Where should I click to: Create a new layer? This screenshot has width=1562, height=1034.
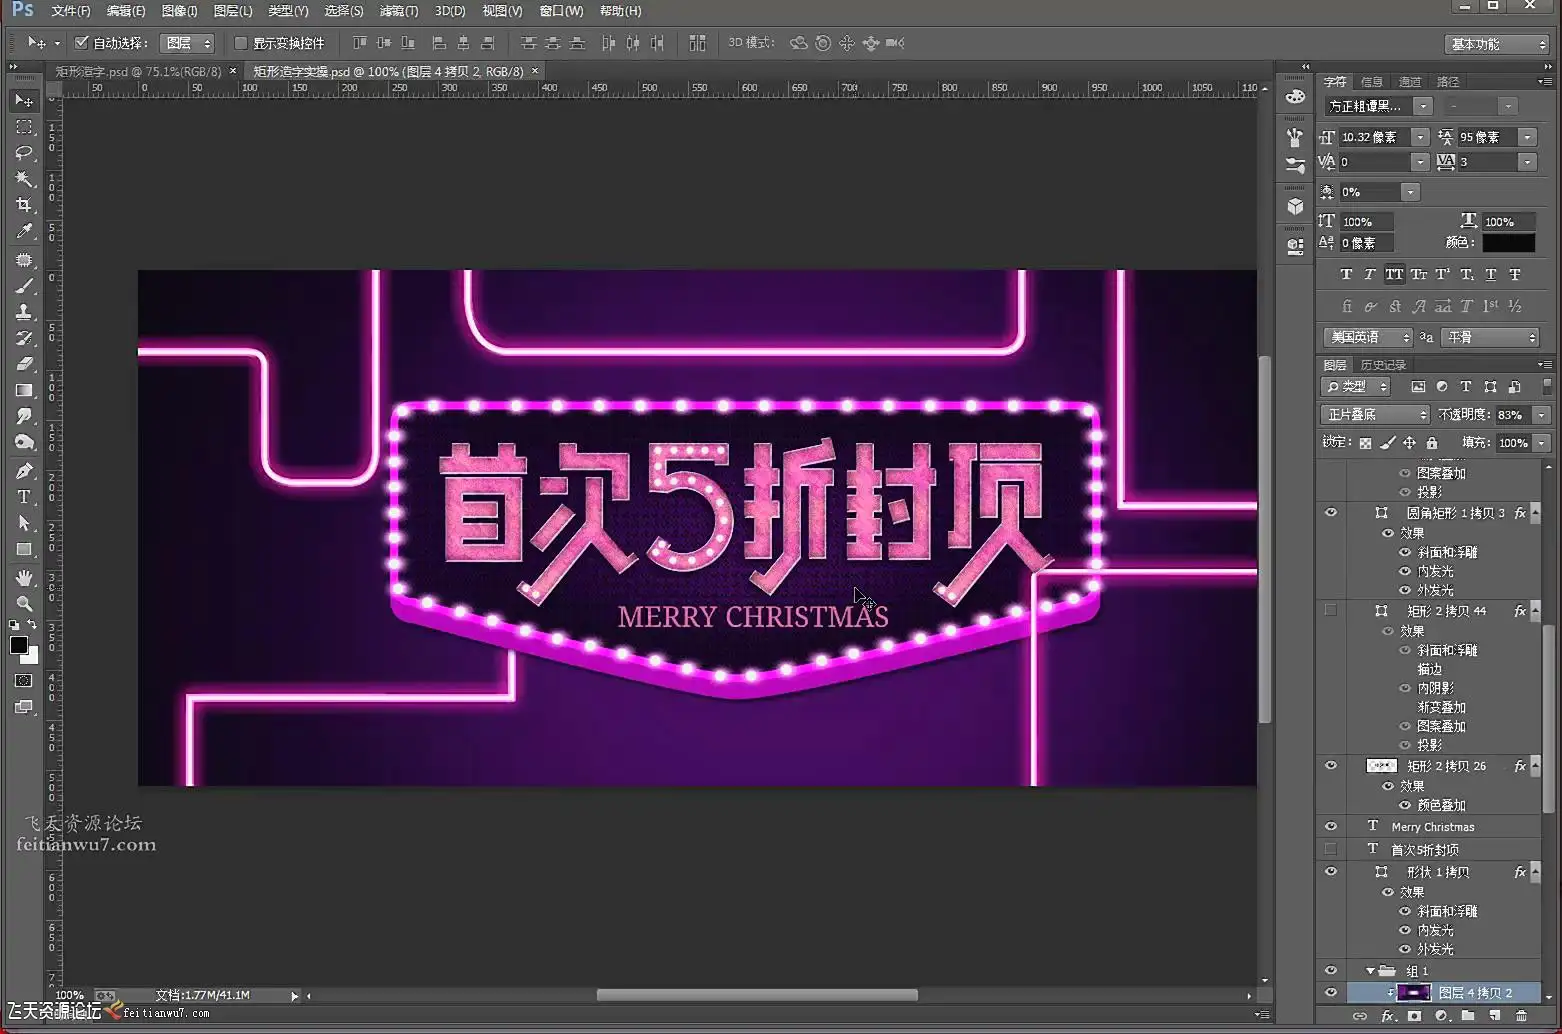pyautogui.click(x=1495, y=1016)
